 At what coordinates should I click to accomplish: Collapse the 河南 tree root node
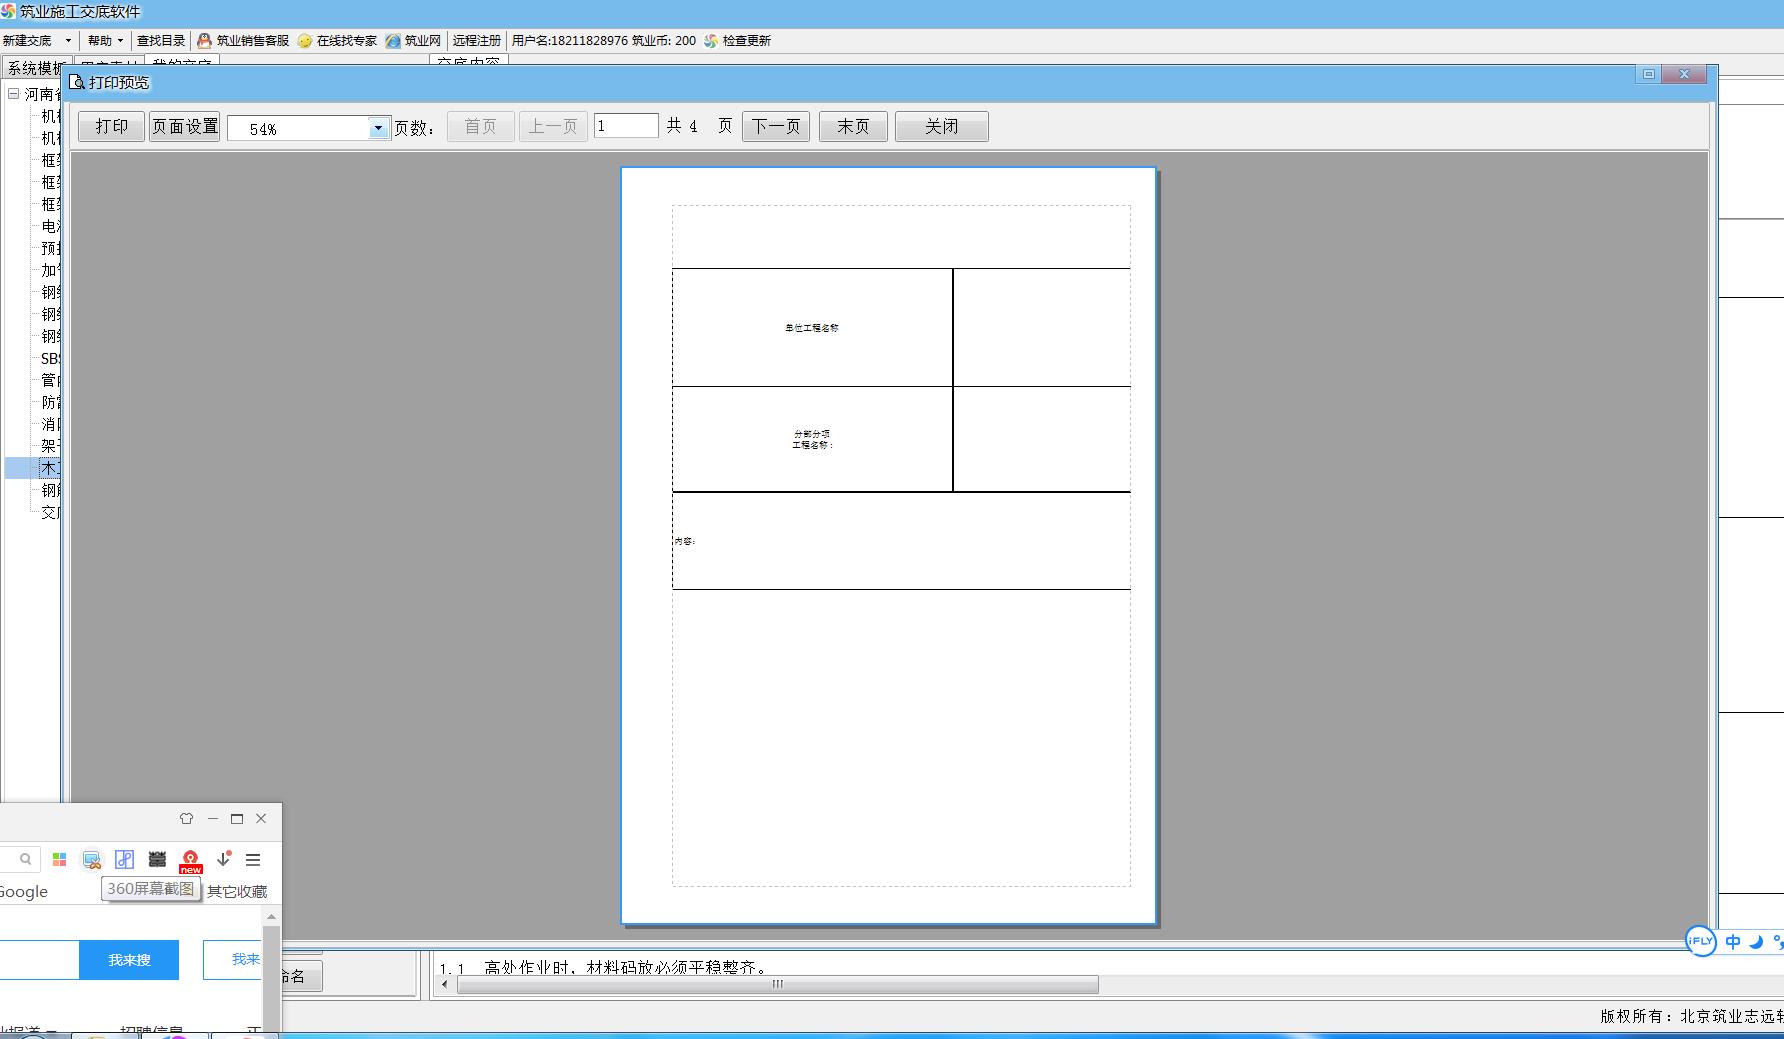click(14, 94)
